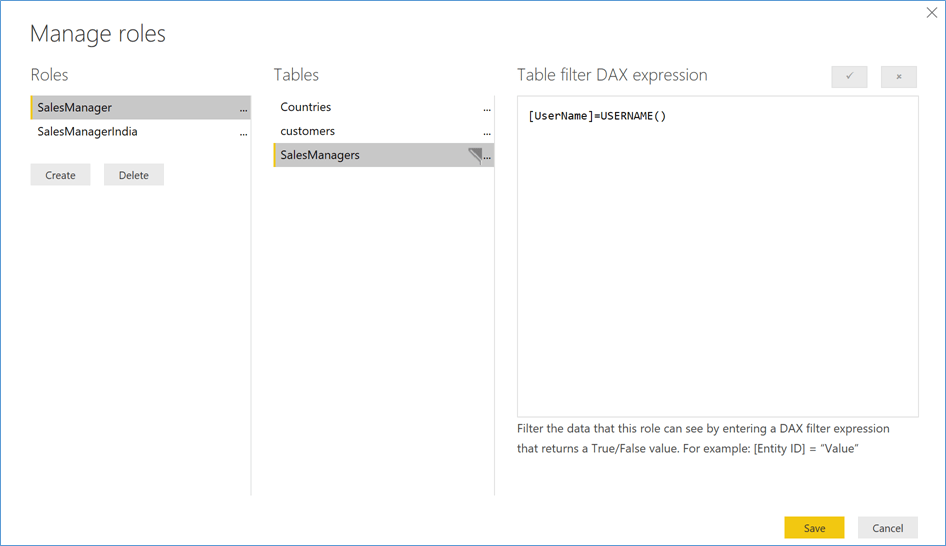Close the Manage roles dialog
Viewport: 946px width, 546px height.
click(x=932, y=12)
